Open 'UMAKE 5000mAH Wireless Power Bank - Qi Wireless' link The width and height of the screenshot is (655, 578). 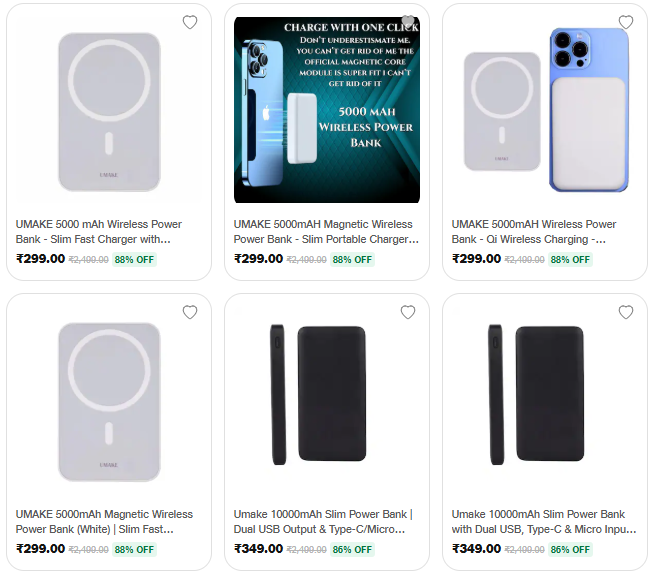534,232
